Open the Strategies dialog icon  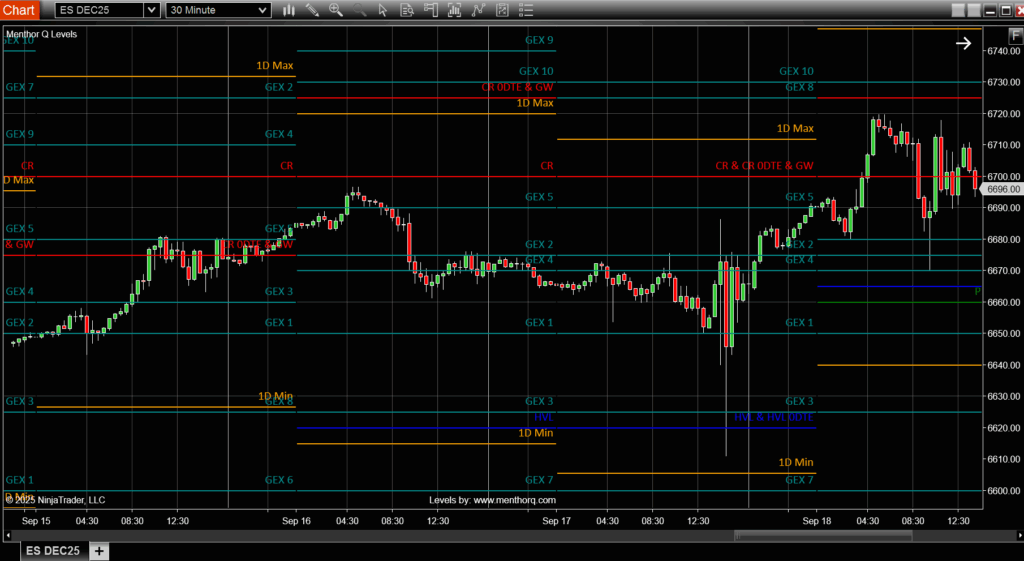(502, 10)
